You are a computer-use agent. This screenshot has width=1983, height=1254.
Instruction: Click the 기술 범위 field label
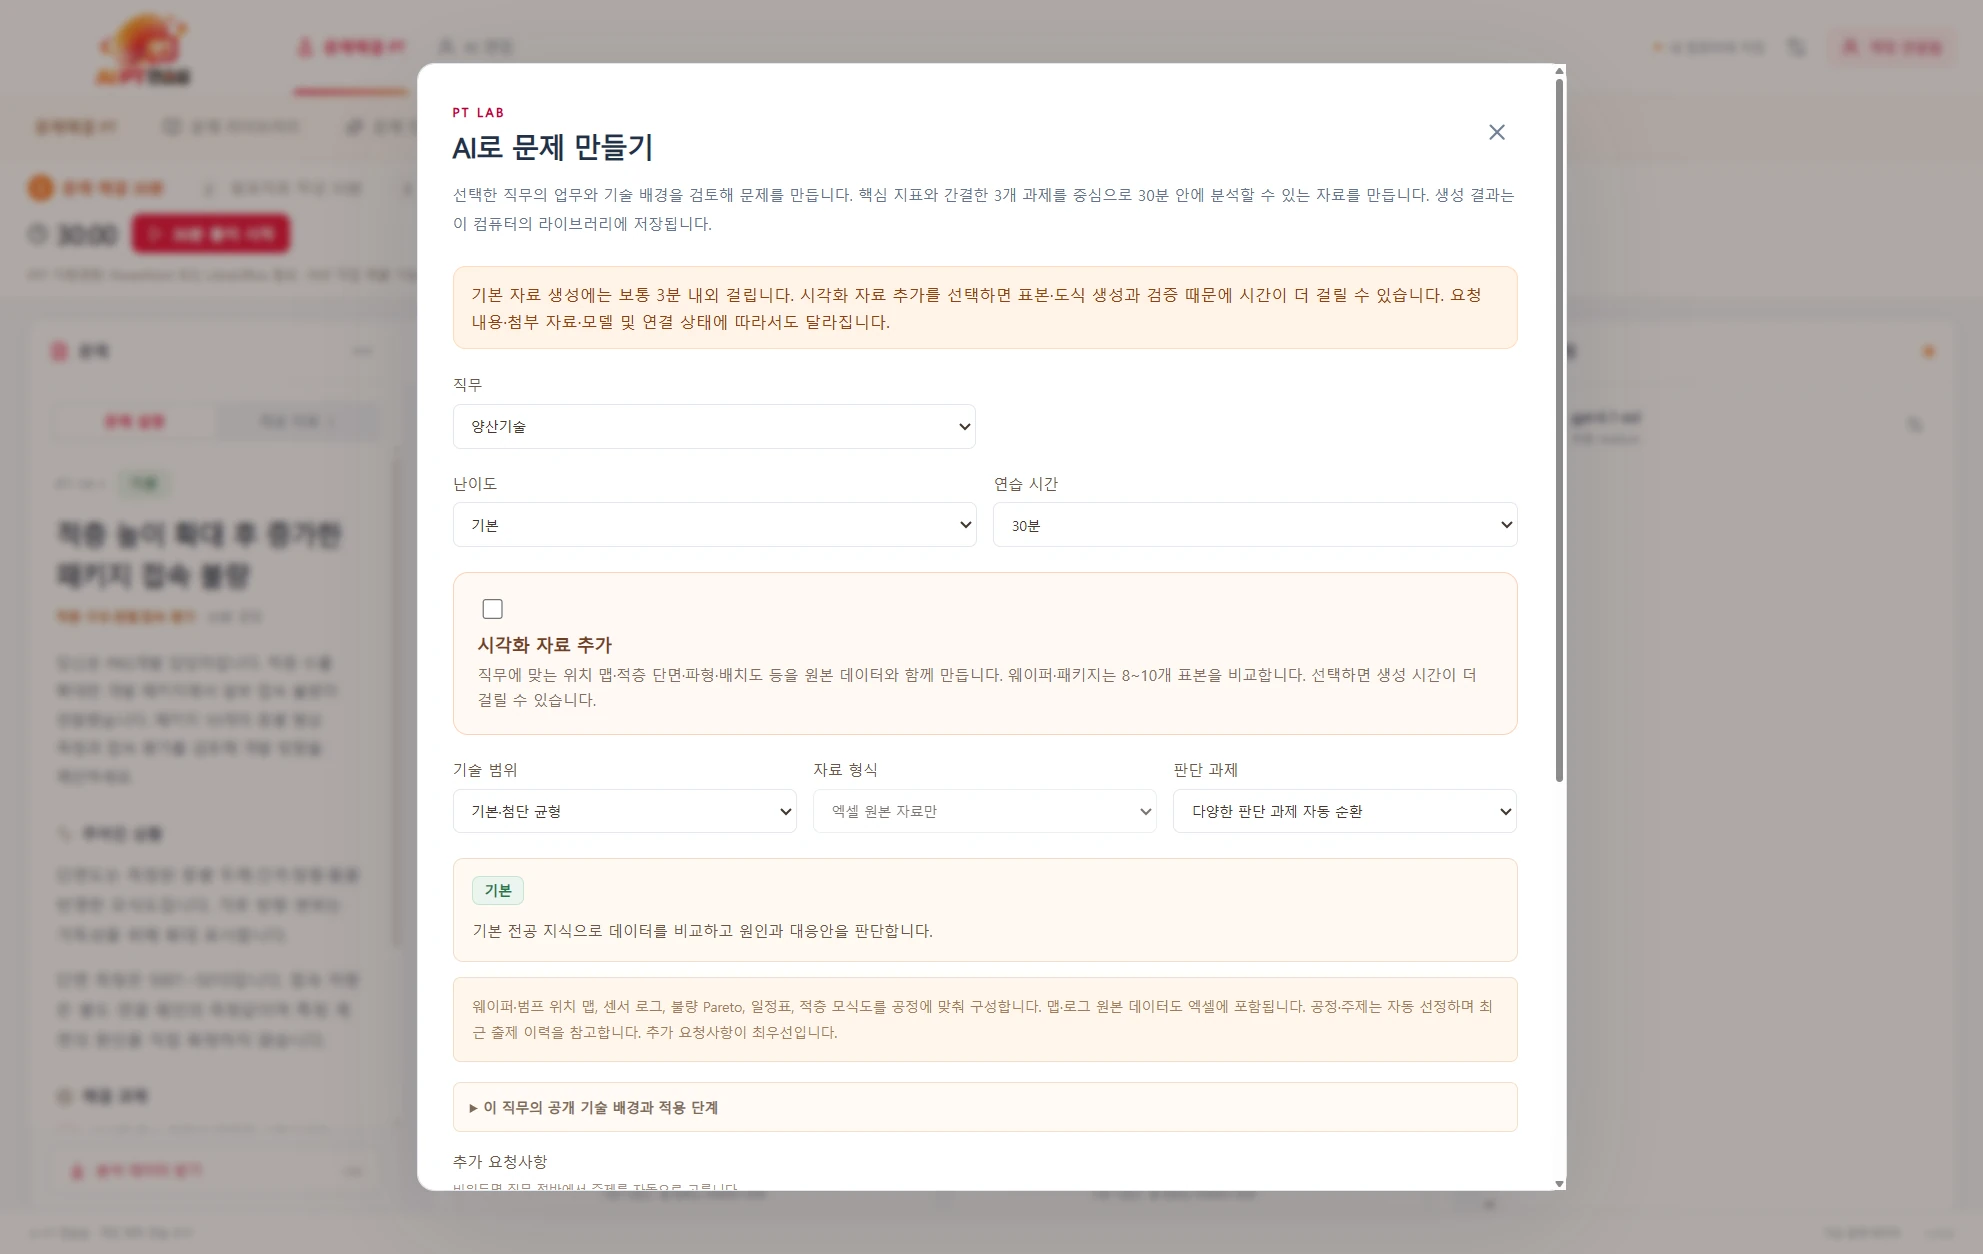[485, 770]
